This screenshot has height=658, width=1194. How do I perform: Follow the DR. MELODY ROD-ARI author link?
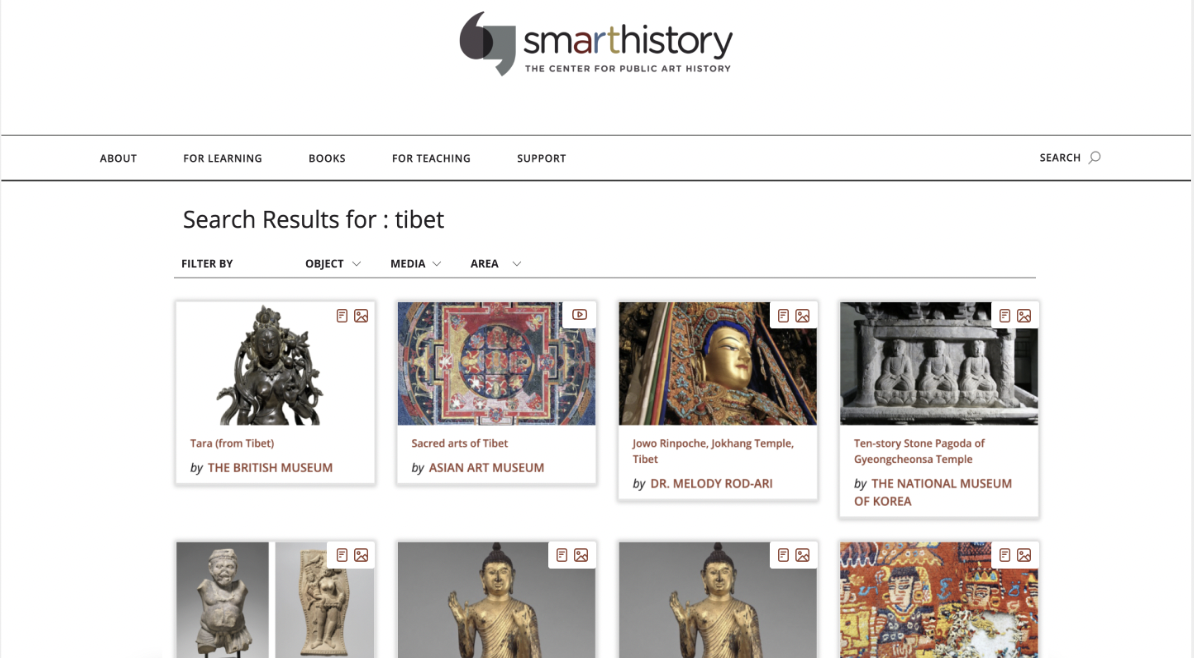pos(711,484)
